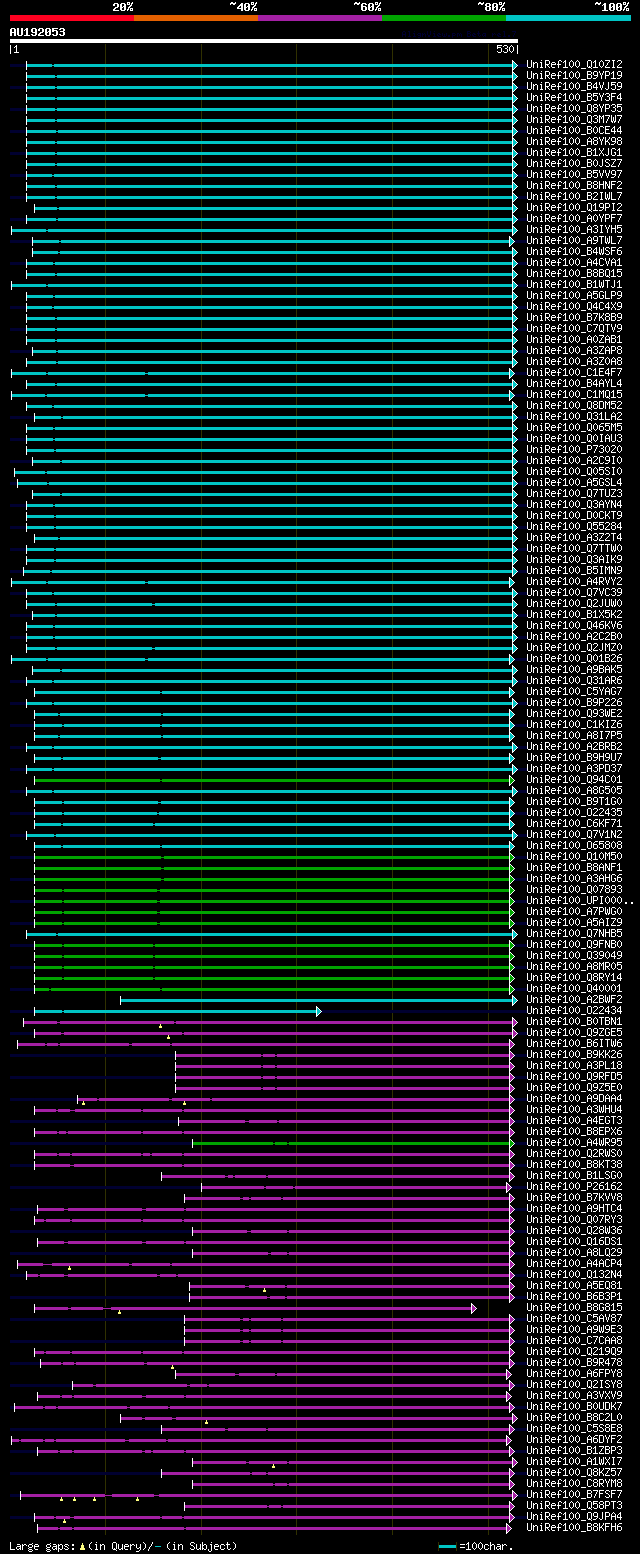Click the green ~80% identity legend bar
The height and width of the screenshot is (1554, 640).
click(444, 18)
